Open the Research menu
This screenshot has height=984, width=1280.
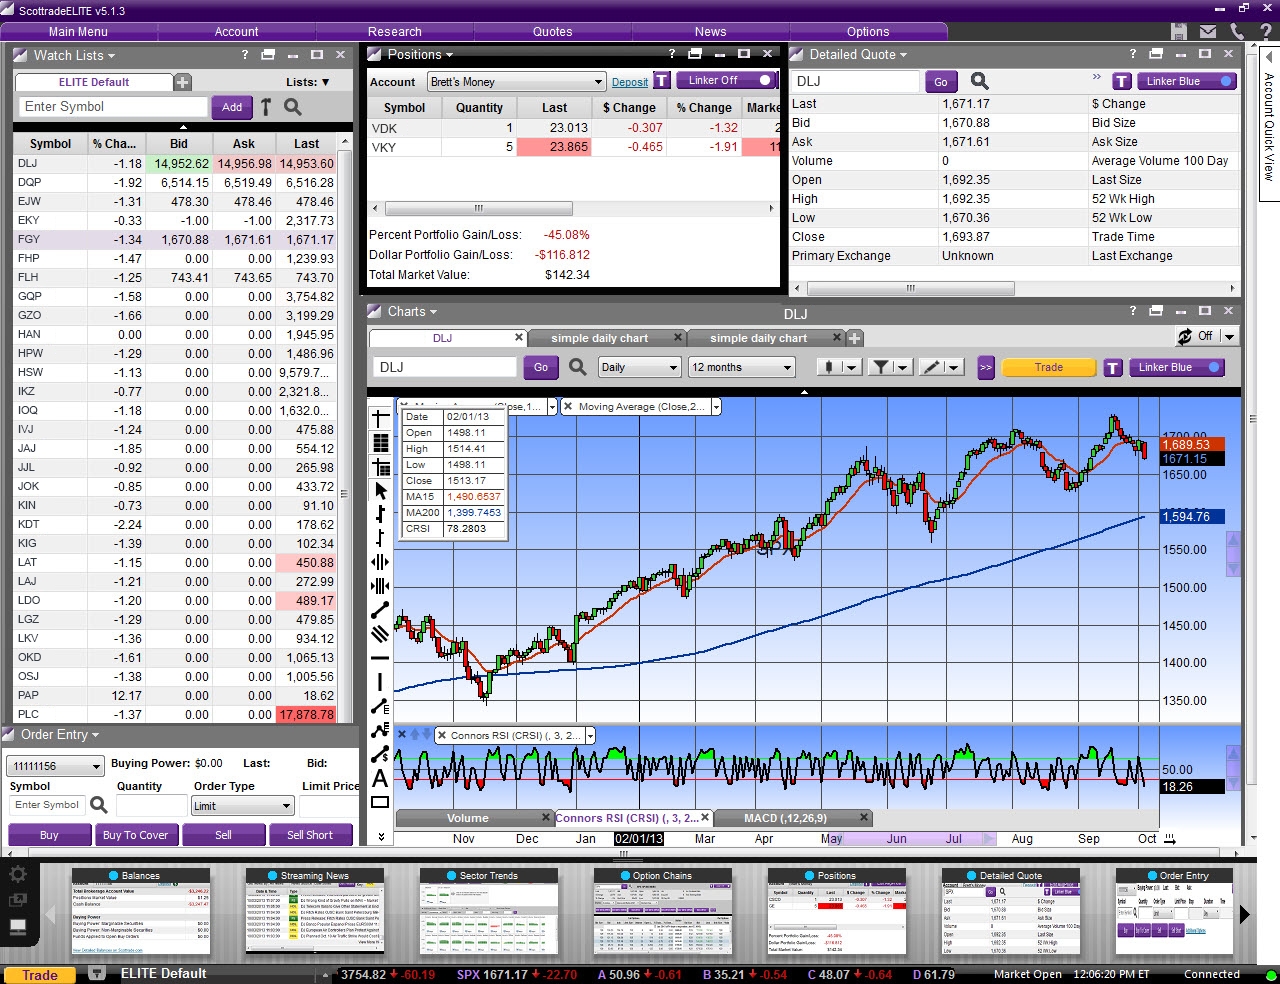[x=394, y=32]
